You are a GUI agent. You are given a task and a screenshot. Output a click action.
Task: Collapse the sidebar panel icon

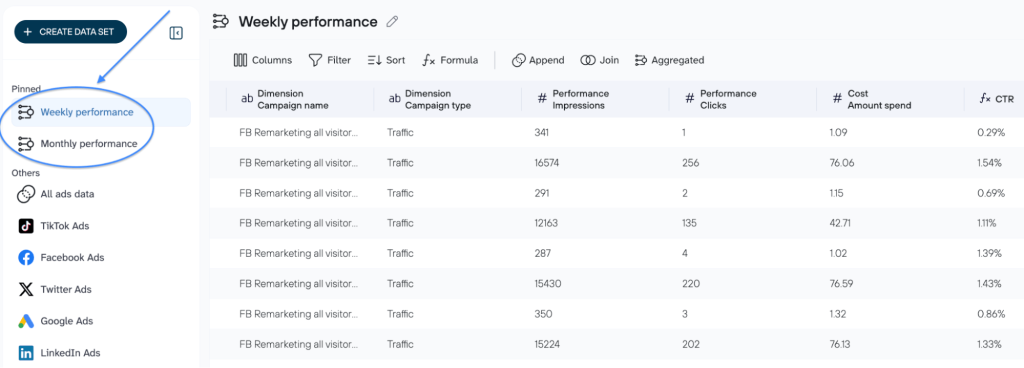(x=176, y=33)
